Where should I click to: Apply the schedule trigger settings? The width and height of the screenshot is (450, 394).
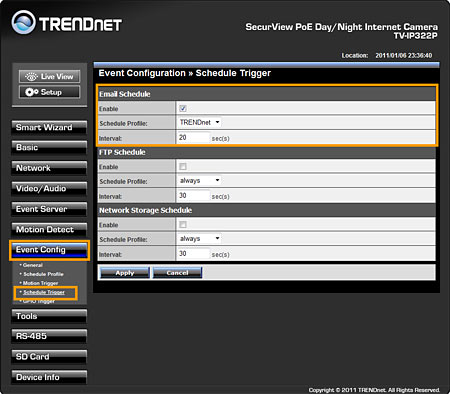tap(125, 273)
